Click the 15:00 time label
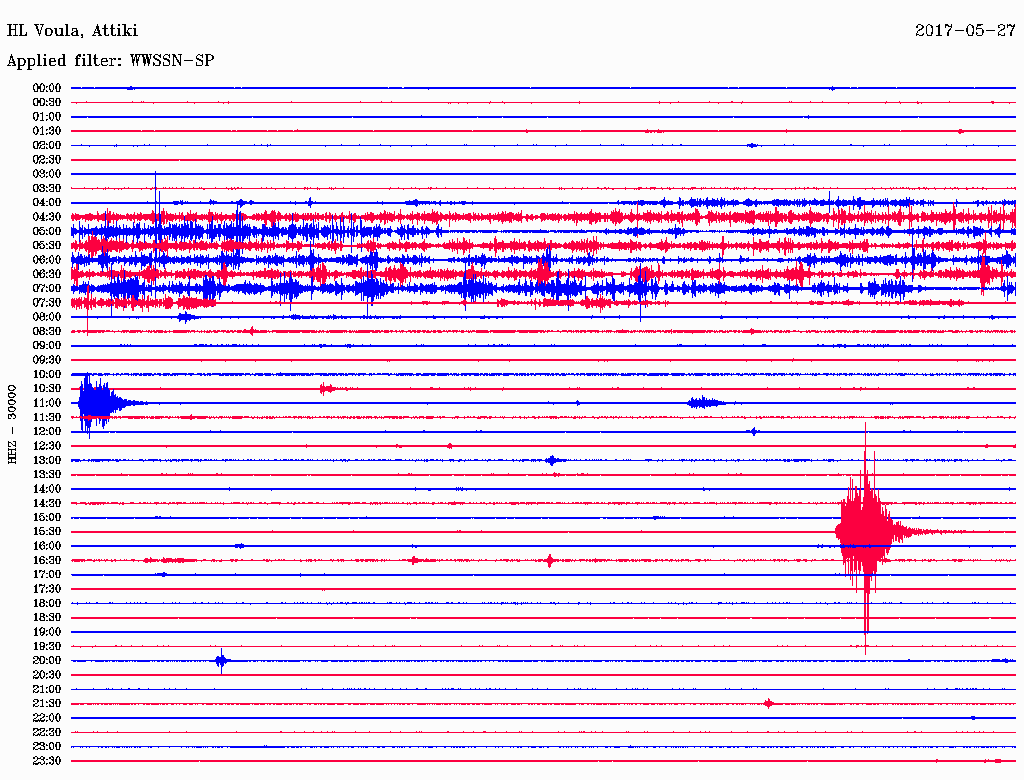The width and height of the screenshot is (1024, 780). tap(47, 517)
